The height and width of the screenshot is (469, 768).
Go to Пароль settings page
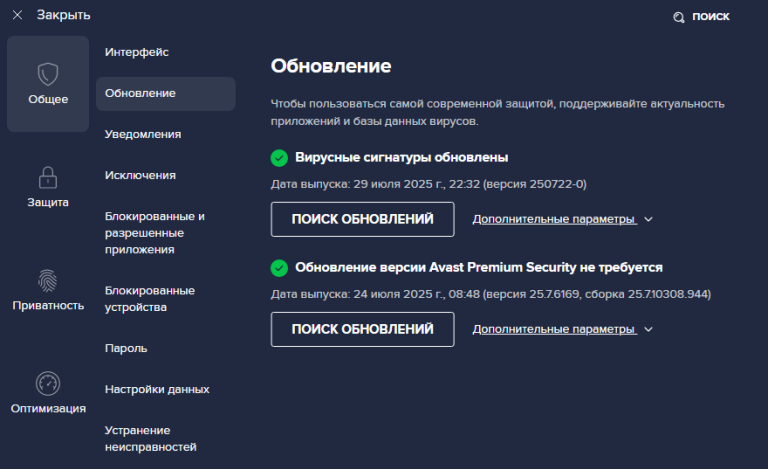click(x=126, y=348)
